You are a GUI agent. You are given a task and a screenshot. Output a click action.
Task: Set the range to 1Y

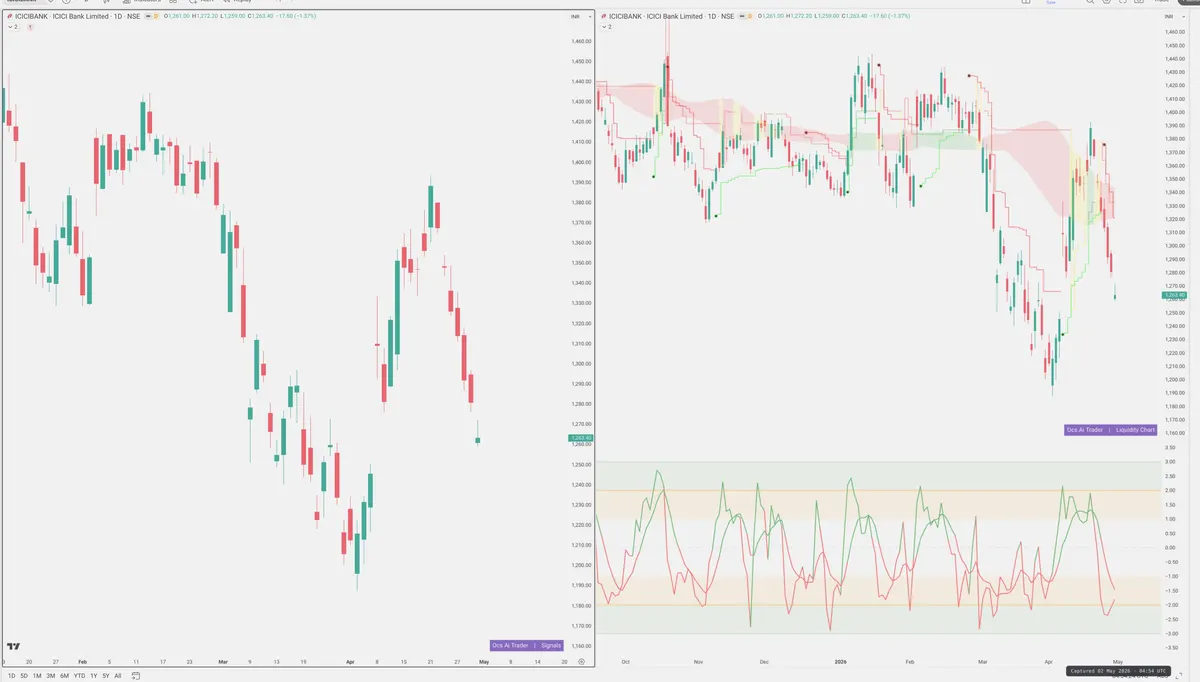pos(94,676)
